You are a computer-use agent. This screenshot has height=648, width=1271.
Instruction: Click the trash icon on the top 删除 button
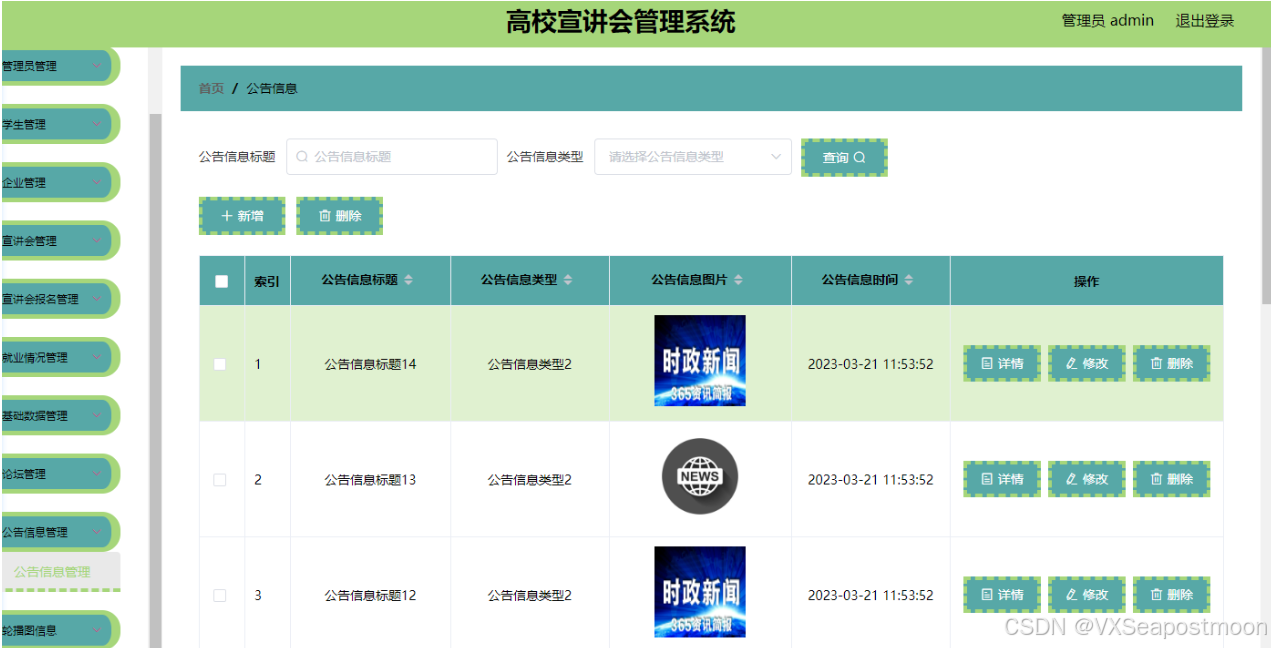click(325, 215)
